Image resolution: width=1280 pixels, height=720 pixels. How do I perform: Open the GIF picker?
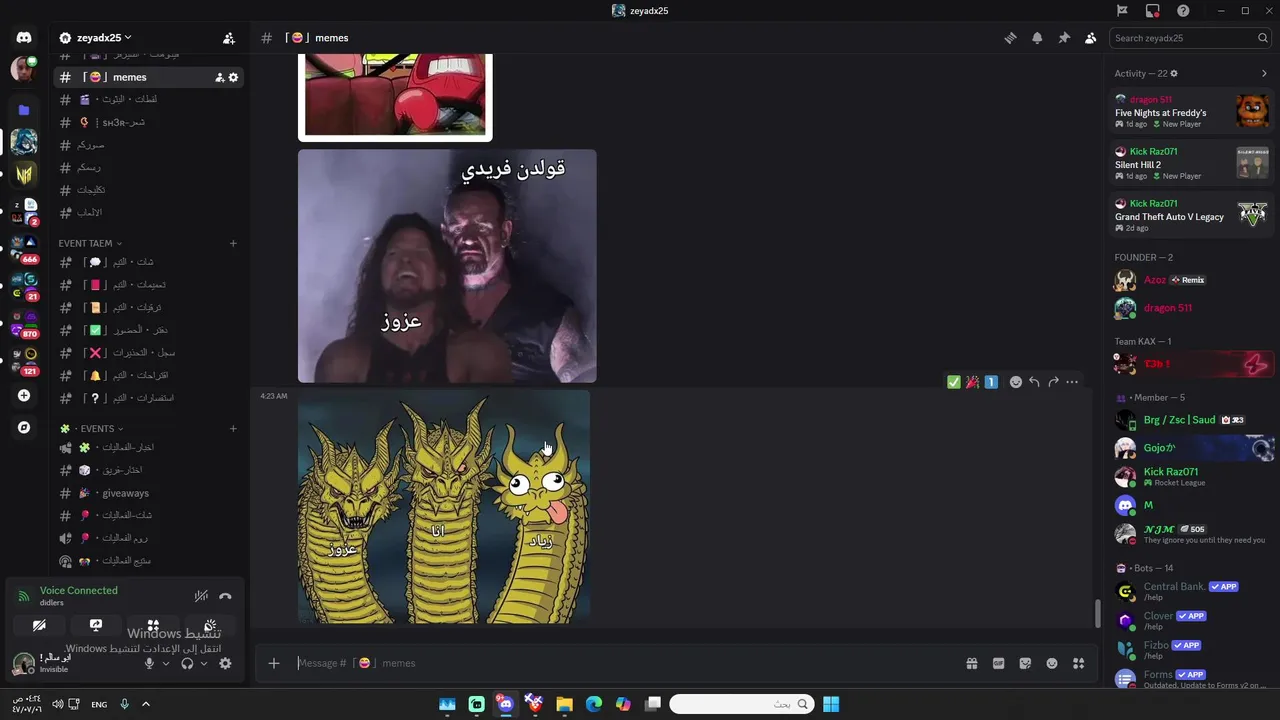(998, 663)
